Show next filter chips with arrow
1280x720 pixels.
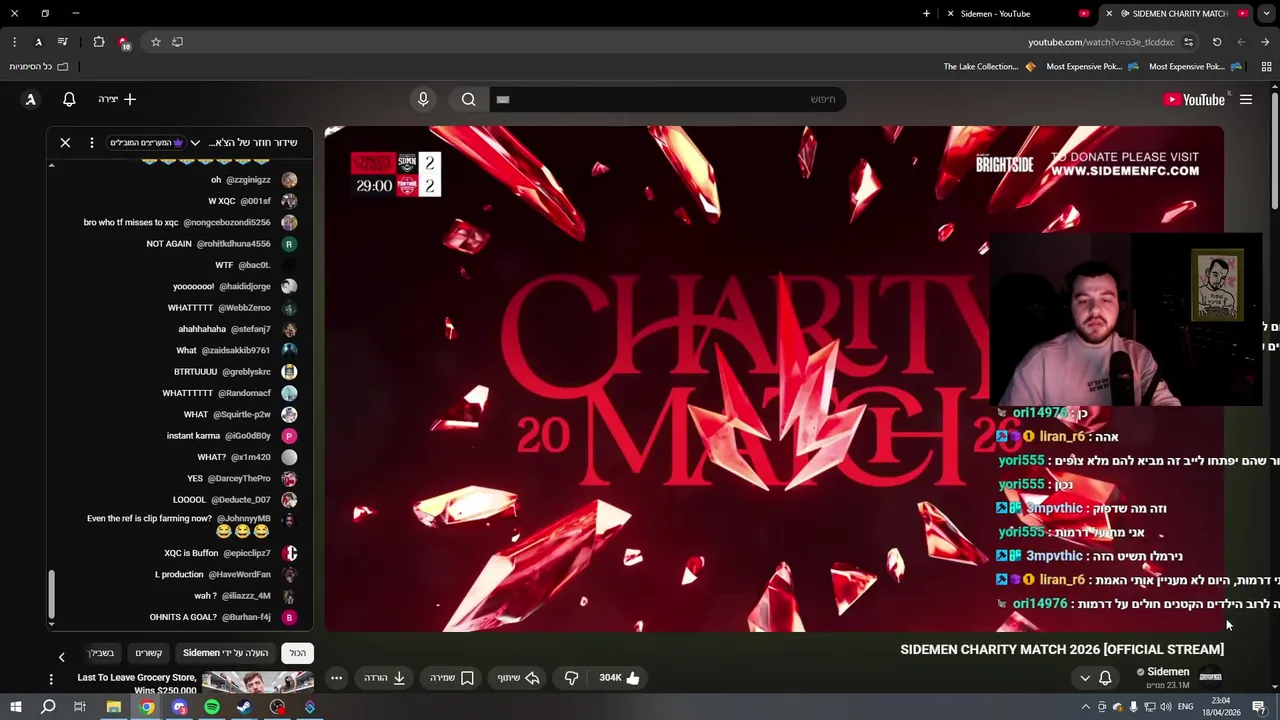tap(61, 657)
